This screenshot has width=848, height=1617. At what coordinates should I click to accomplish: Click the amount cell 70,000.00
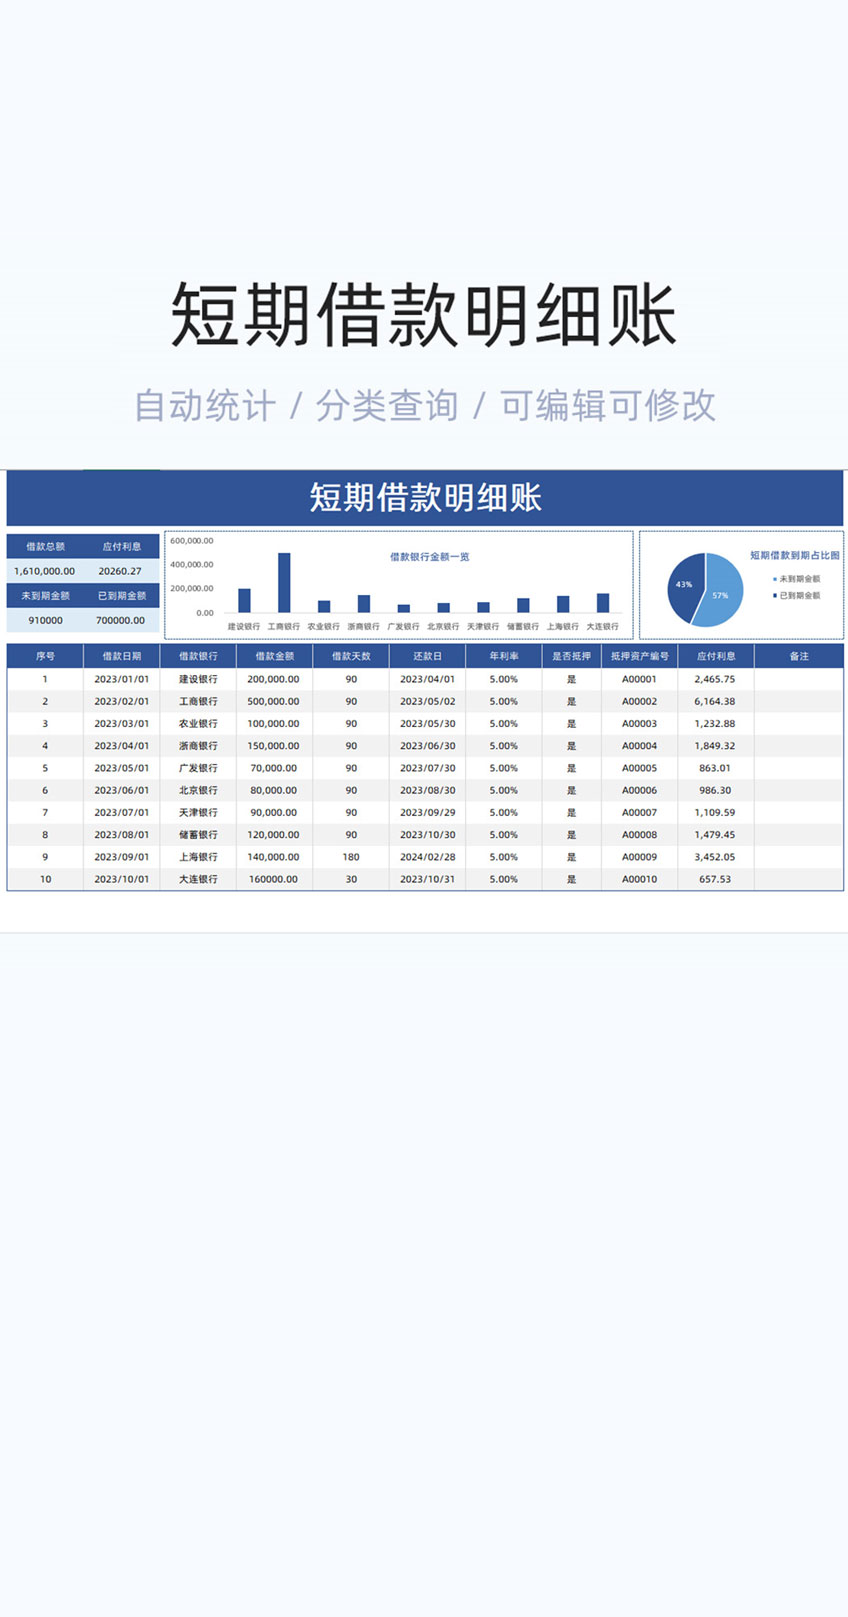(274, 768)
